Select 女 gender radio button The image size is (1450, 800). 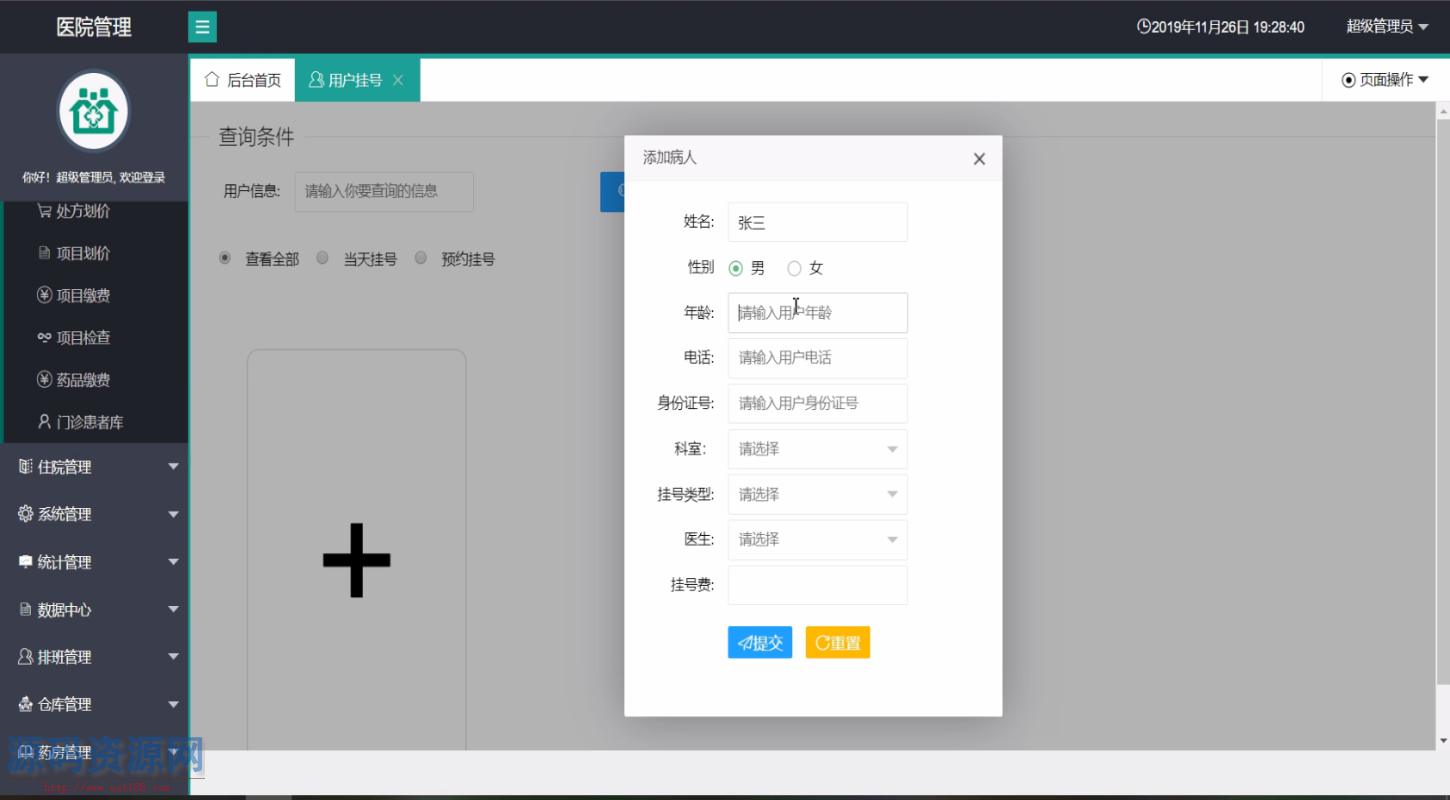(794, 268)
